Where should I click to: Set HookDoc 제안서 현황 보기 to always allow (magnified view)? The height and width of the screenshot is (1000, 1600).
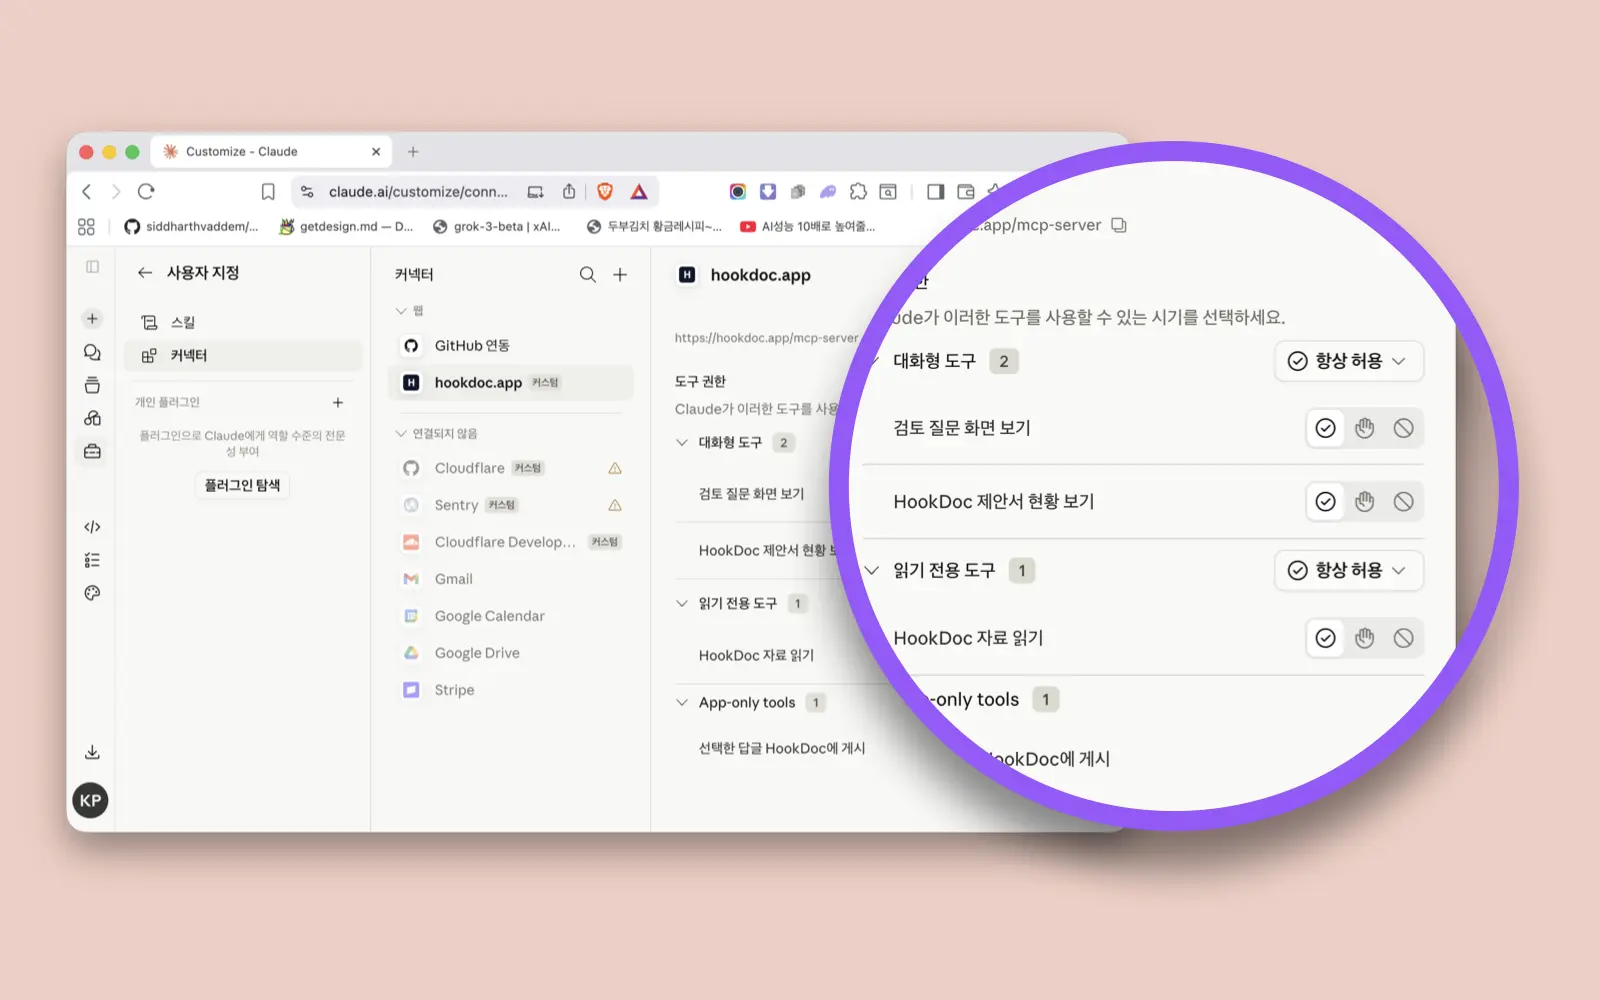tap(1325, 501)
